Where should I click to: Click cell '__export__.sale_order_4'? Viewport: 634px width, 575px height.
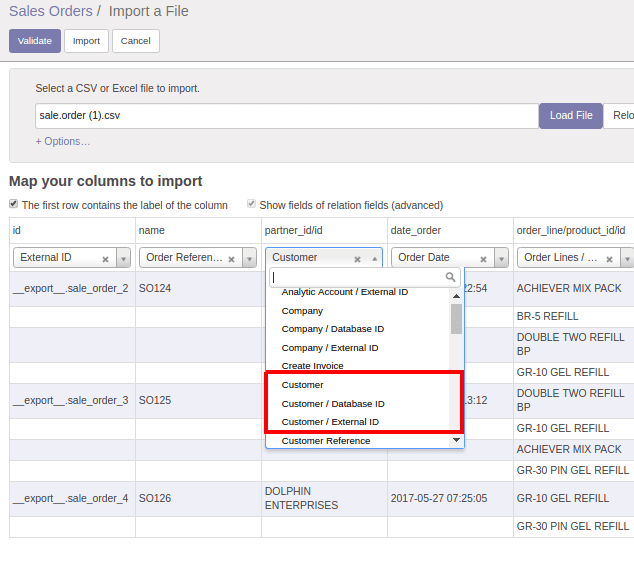pyautogui.click(x=72, y=499)
